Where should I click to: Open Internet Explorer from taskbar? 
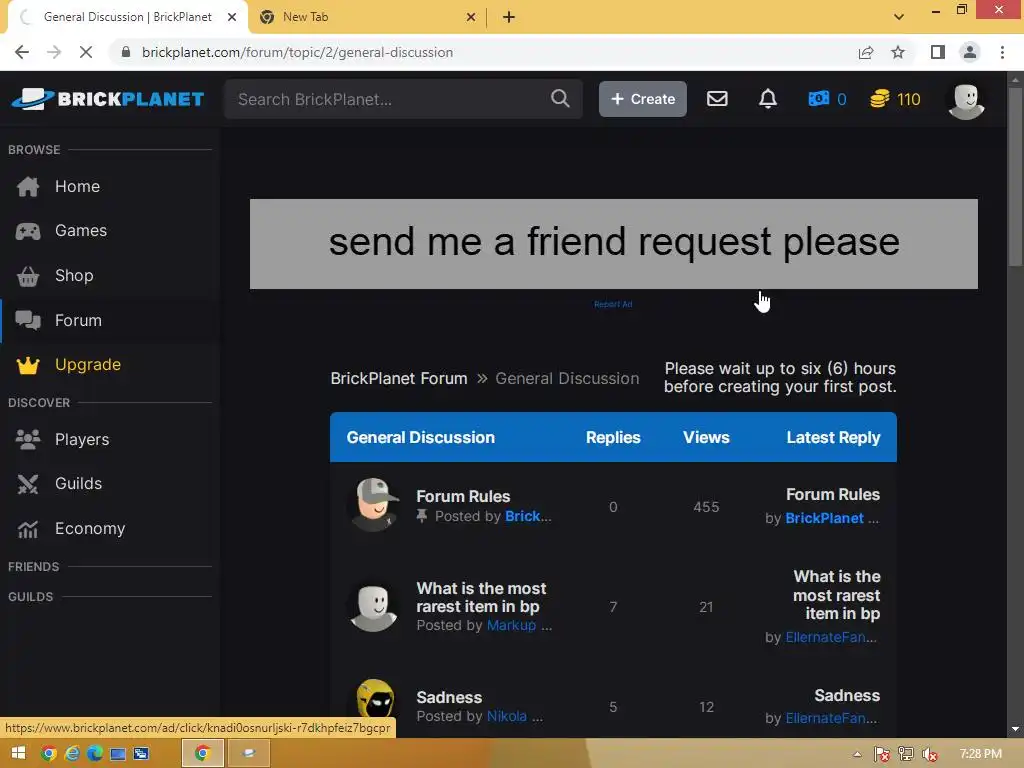(x=72, y=754)
